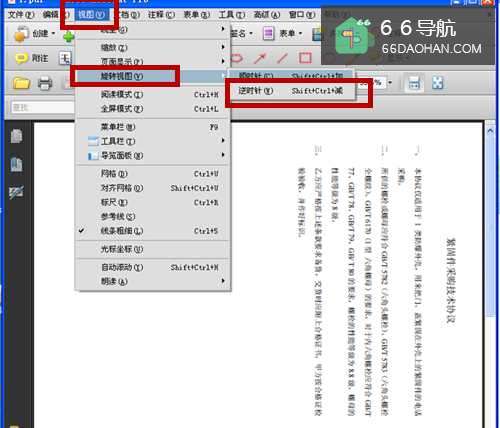Click the 表单 forms toolbar button
Viewport: 500px width, 428px height.
[283, 33]
